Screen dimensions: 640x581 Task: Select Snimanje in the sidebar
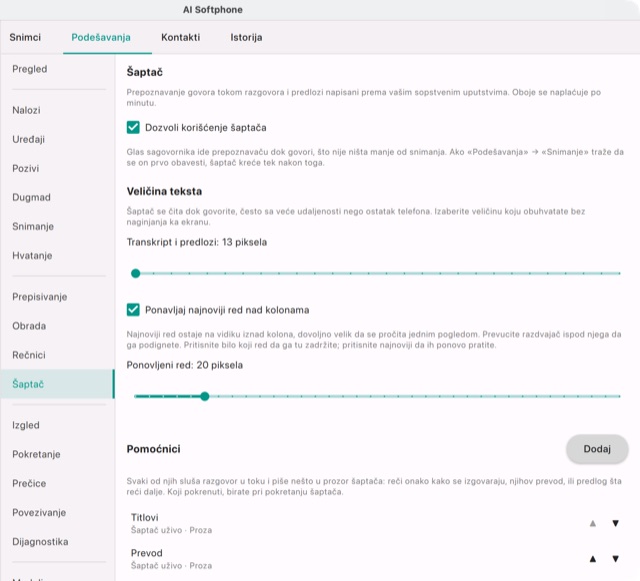[57, 226]
